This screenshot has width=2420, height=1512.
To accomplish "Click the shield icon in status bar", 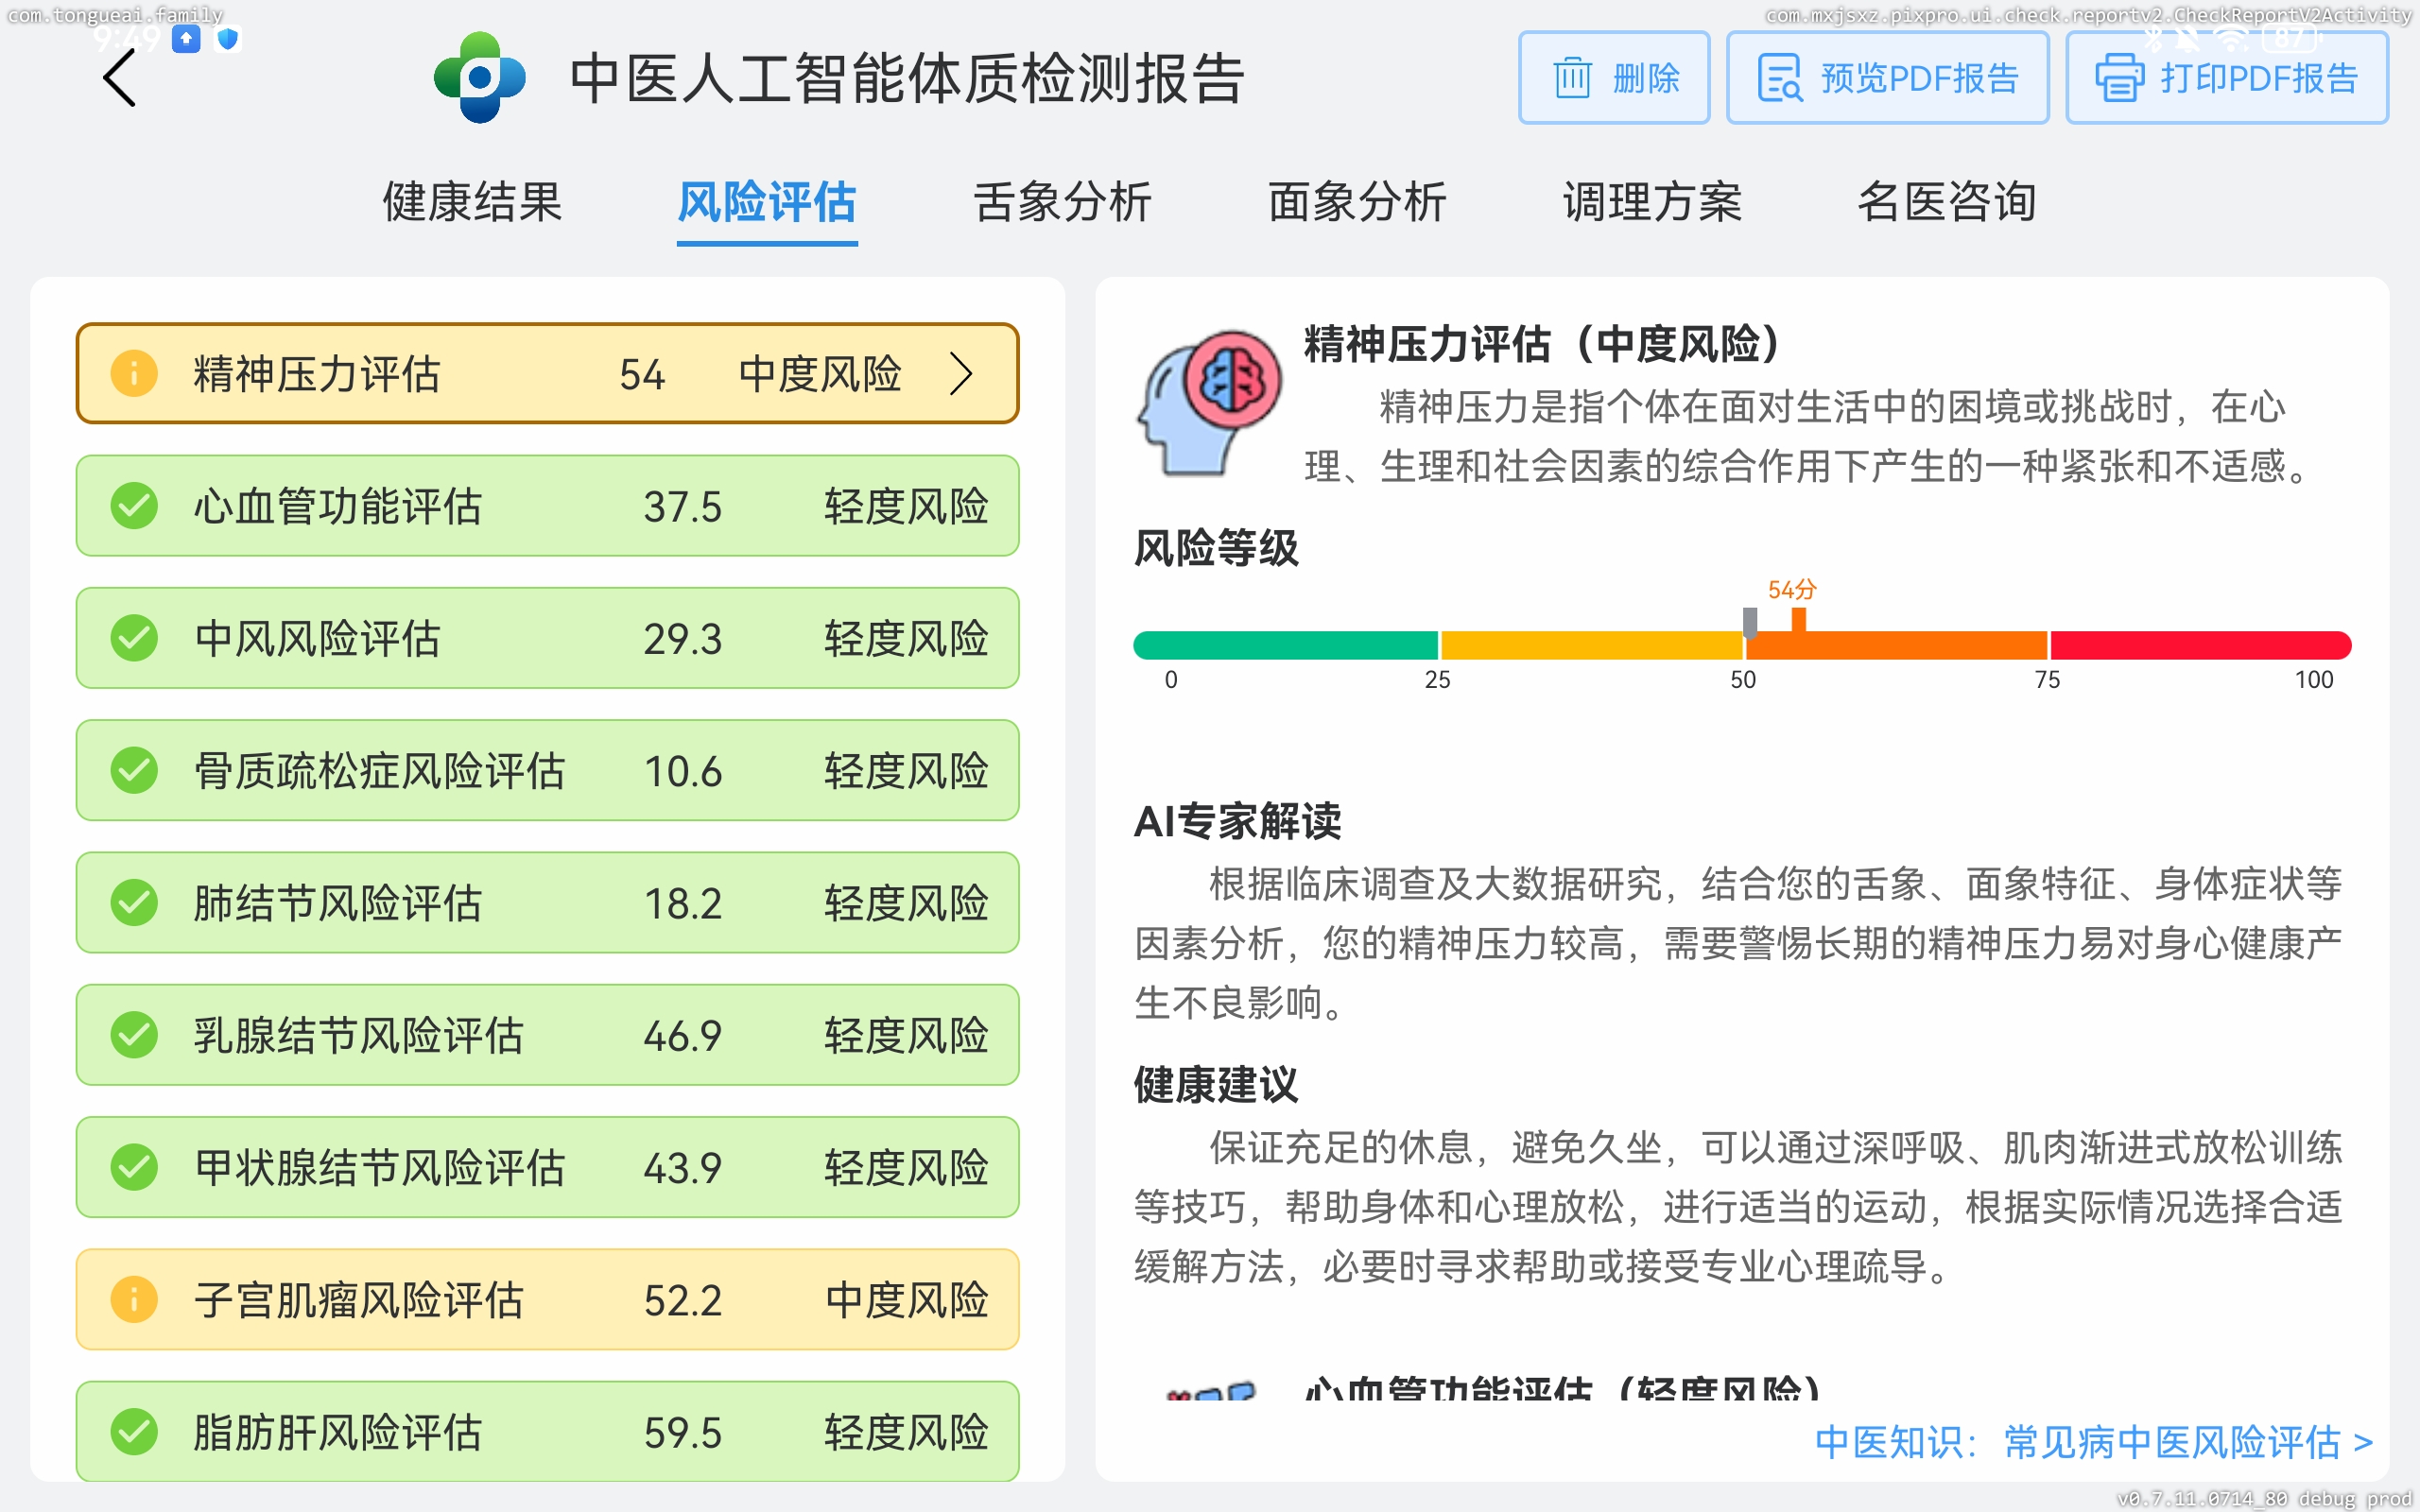I will 228,39.
